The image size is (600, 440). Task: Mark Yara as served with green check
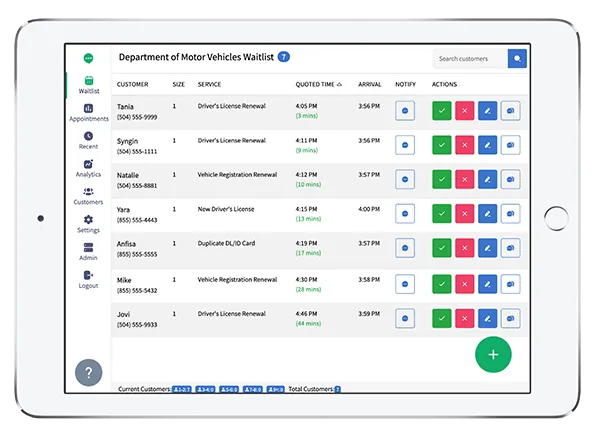(x=442, y=213)
